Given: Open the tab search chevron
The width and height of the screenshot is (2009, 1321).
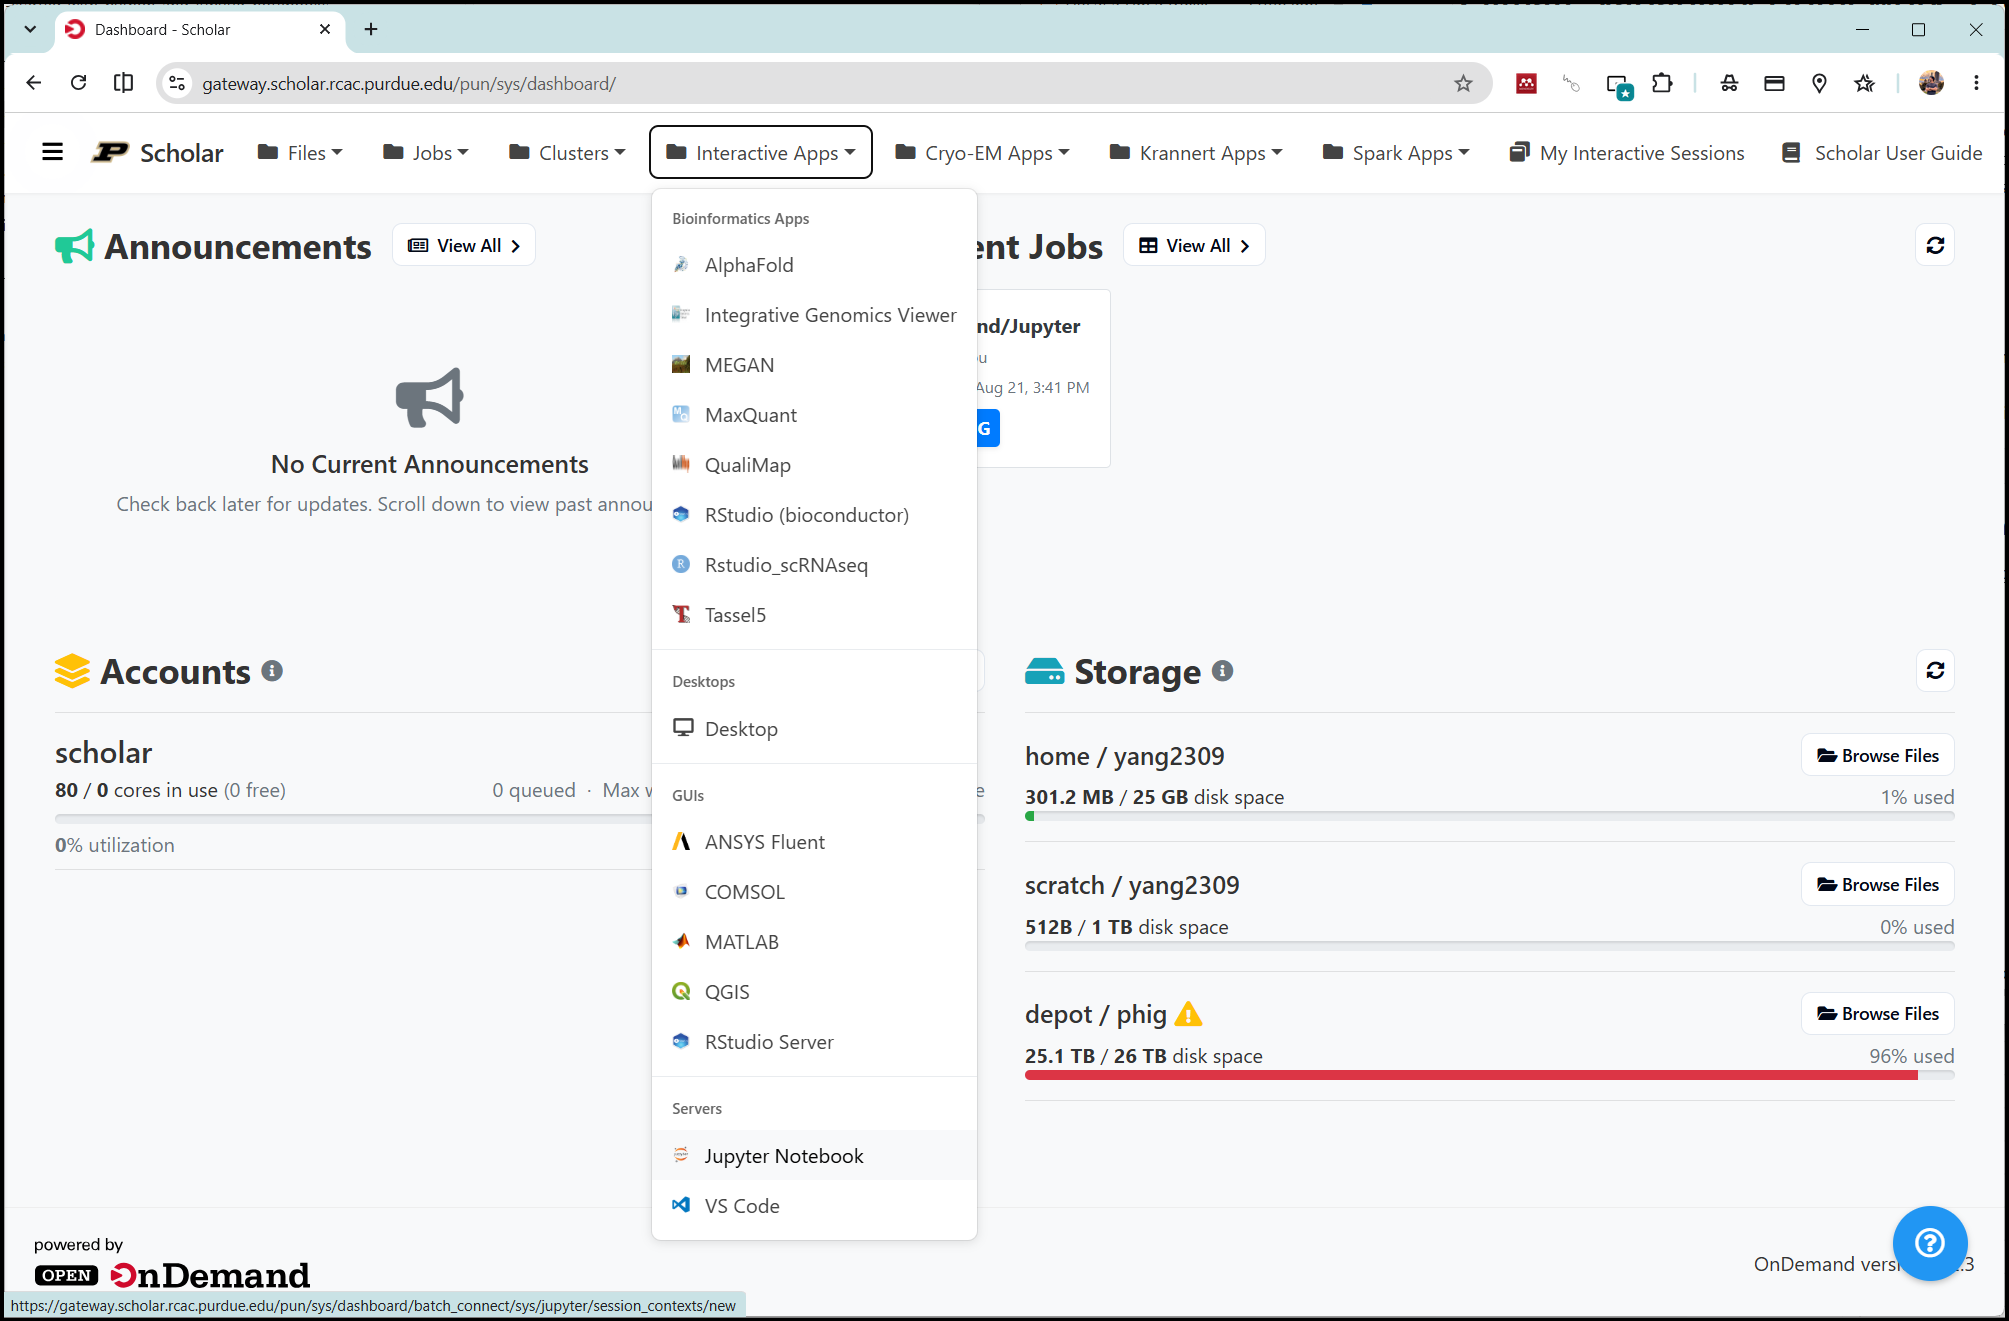Looking at the screenshot, I should click(30, 29).
